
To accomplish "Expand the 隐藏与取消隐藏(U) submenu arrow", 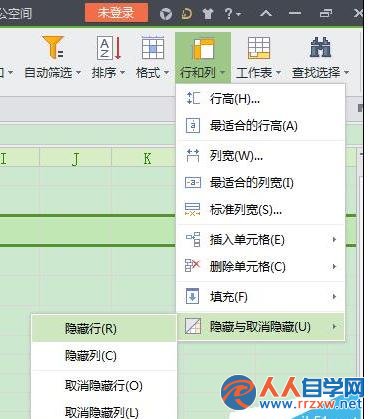I will tap(334, 327).
